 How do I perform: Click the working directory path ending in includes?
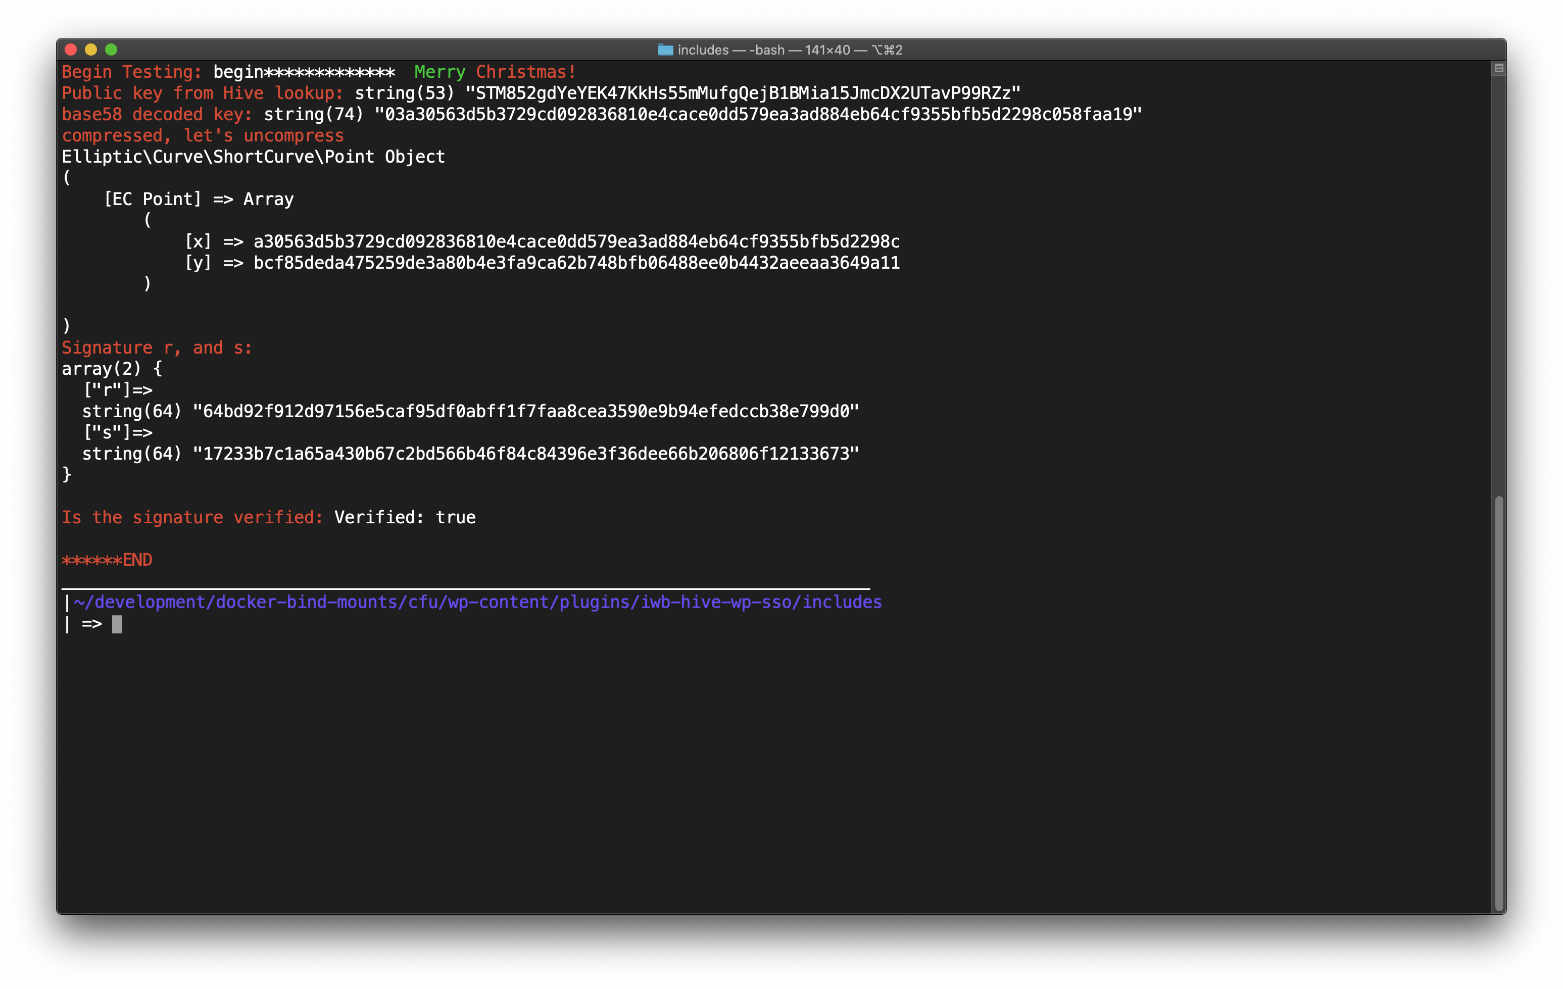[478, 602]
